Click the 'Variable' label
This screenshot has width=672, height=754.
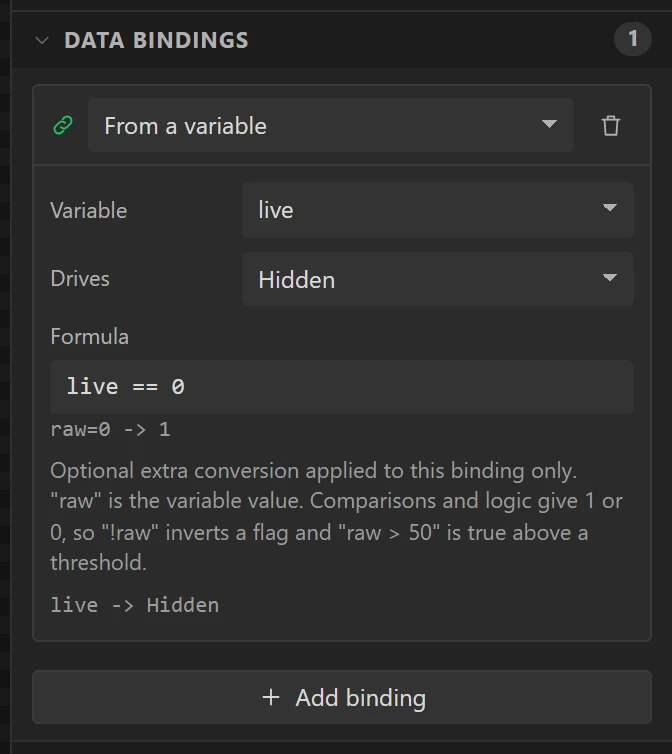click(x=89, y=211)
